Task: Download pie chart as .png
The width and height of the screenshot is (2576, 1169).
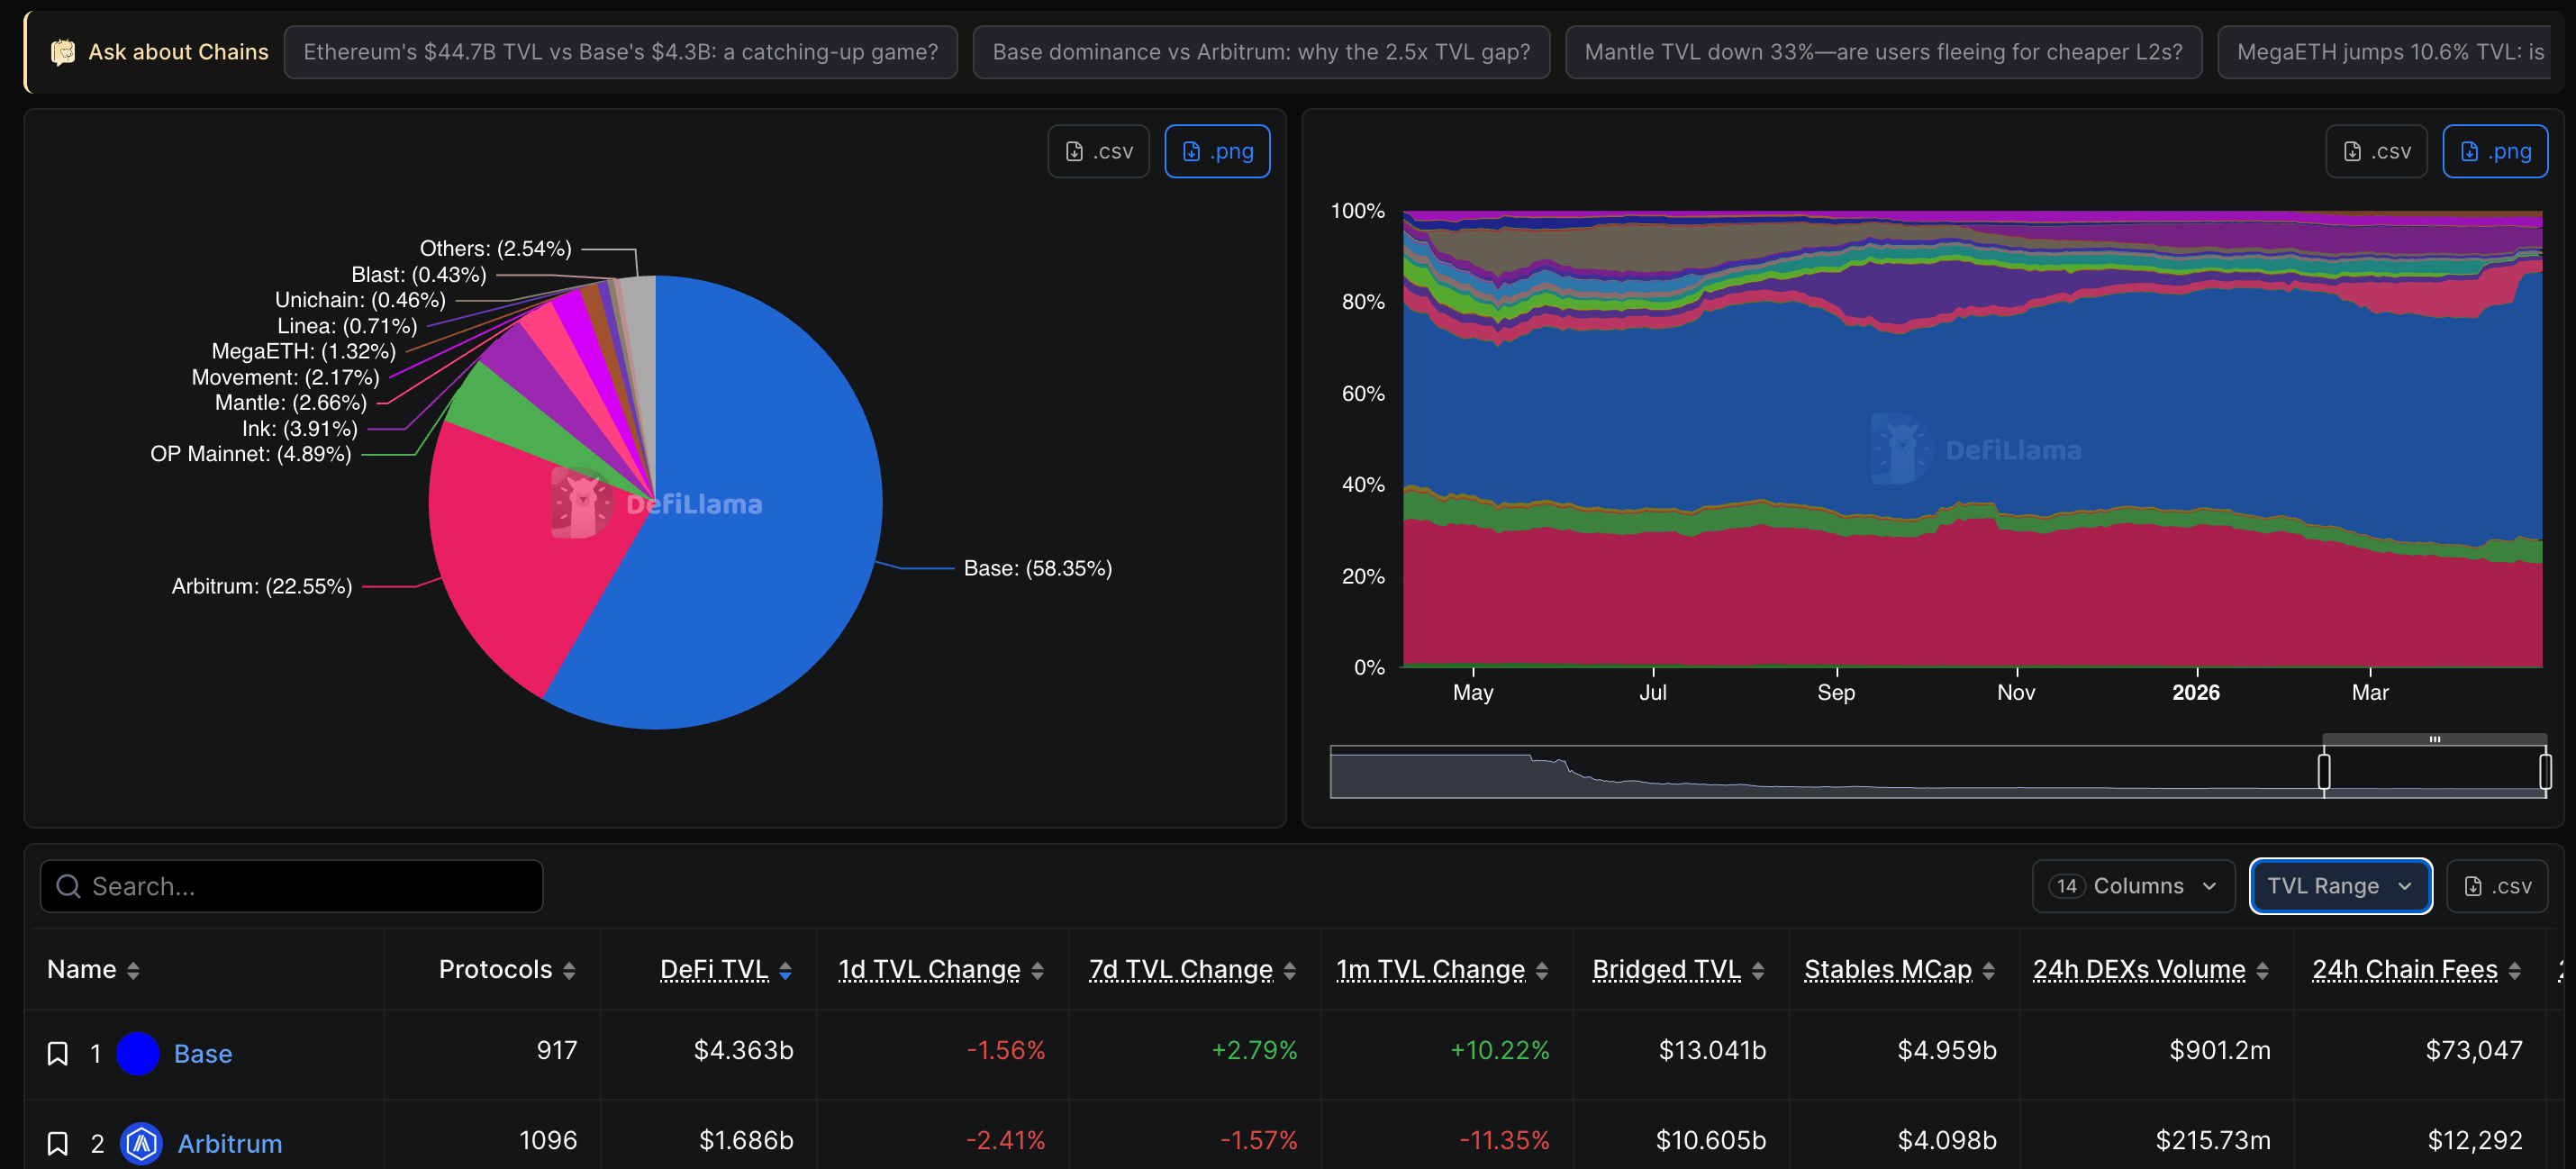Action: (1217, 151)
